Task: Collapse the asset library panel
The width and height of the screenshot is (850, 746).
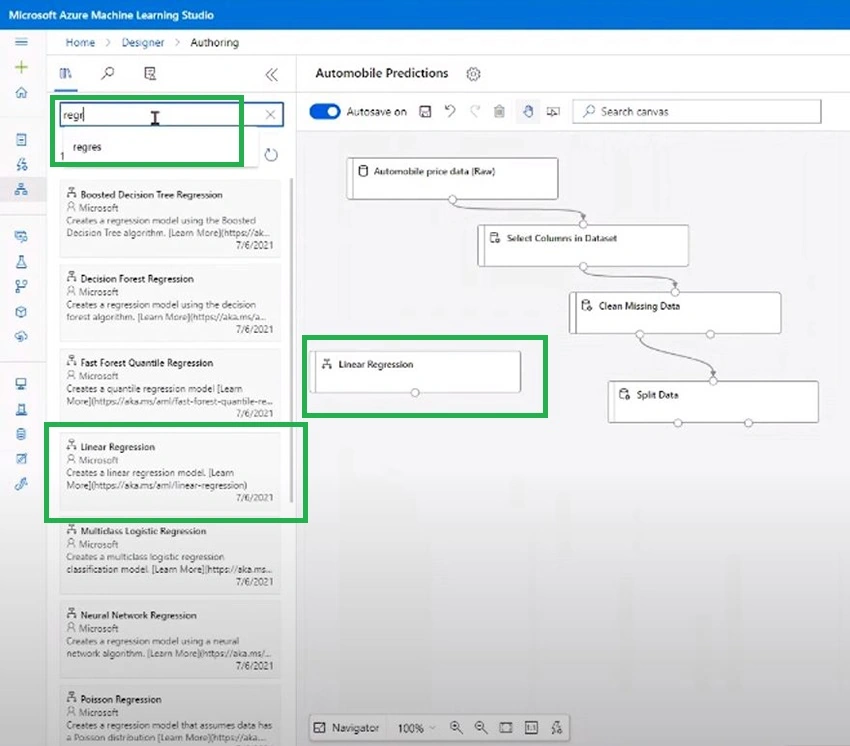Action: point(272,74)
